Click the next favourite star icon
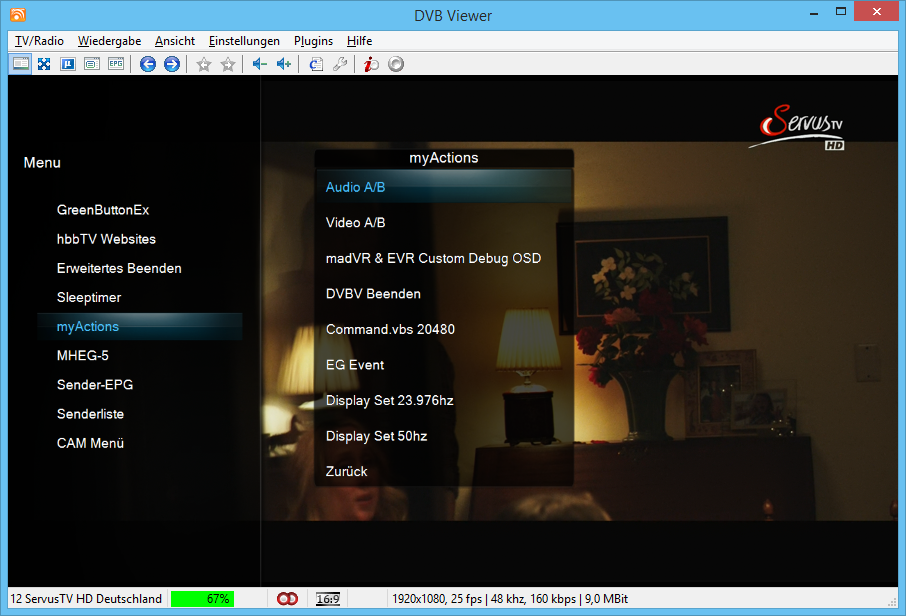 (228, 64)
